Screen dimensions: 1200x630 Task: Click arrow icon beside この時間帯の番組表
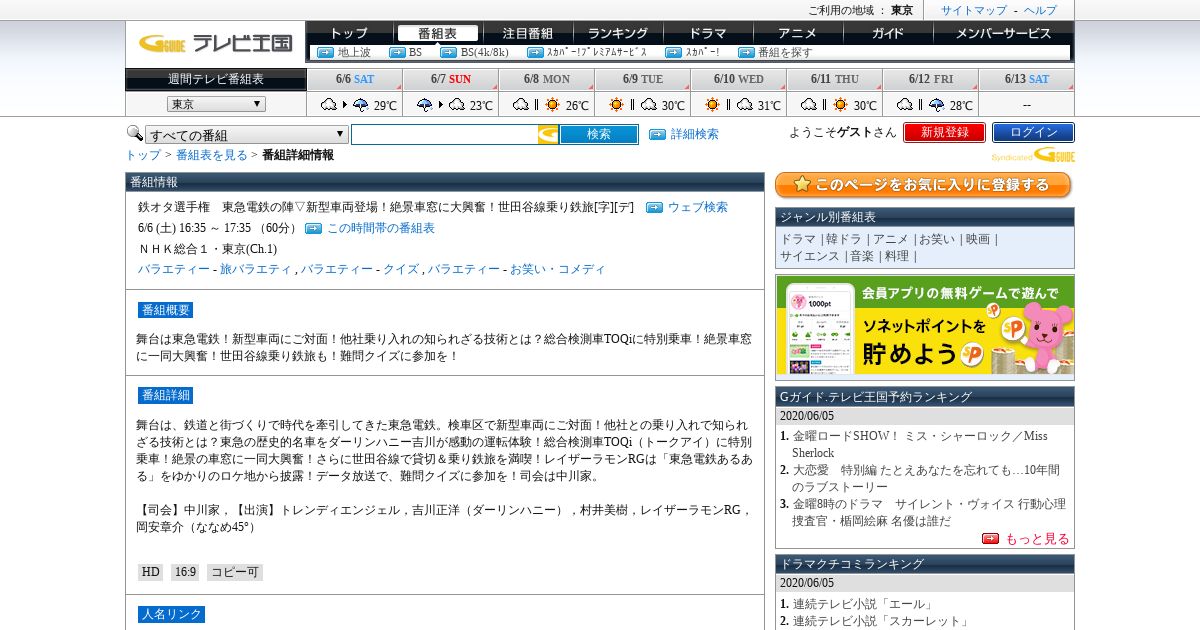click(x=313, y=228)
